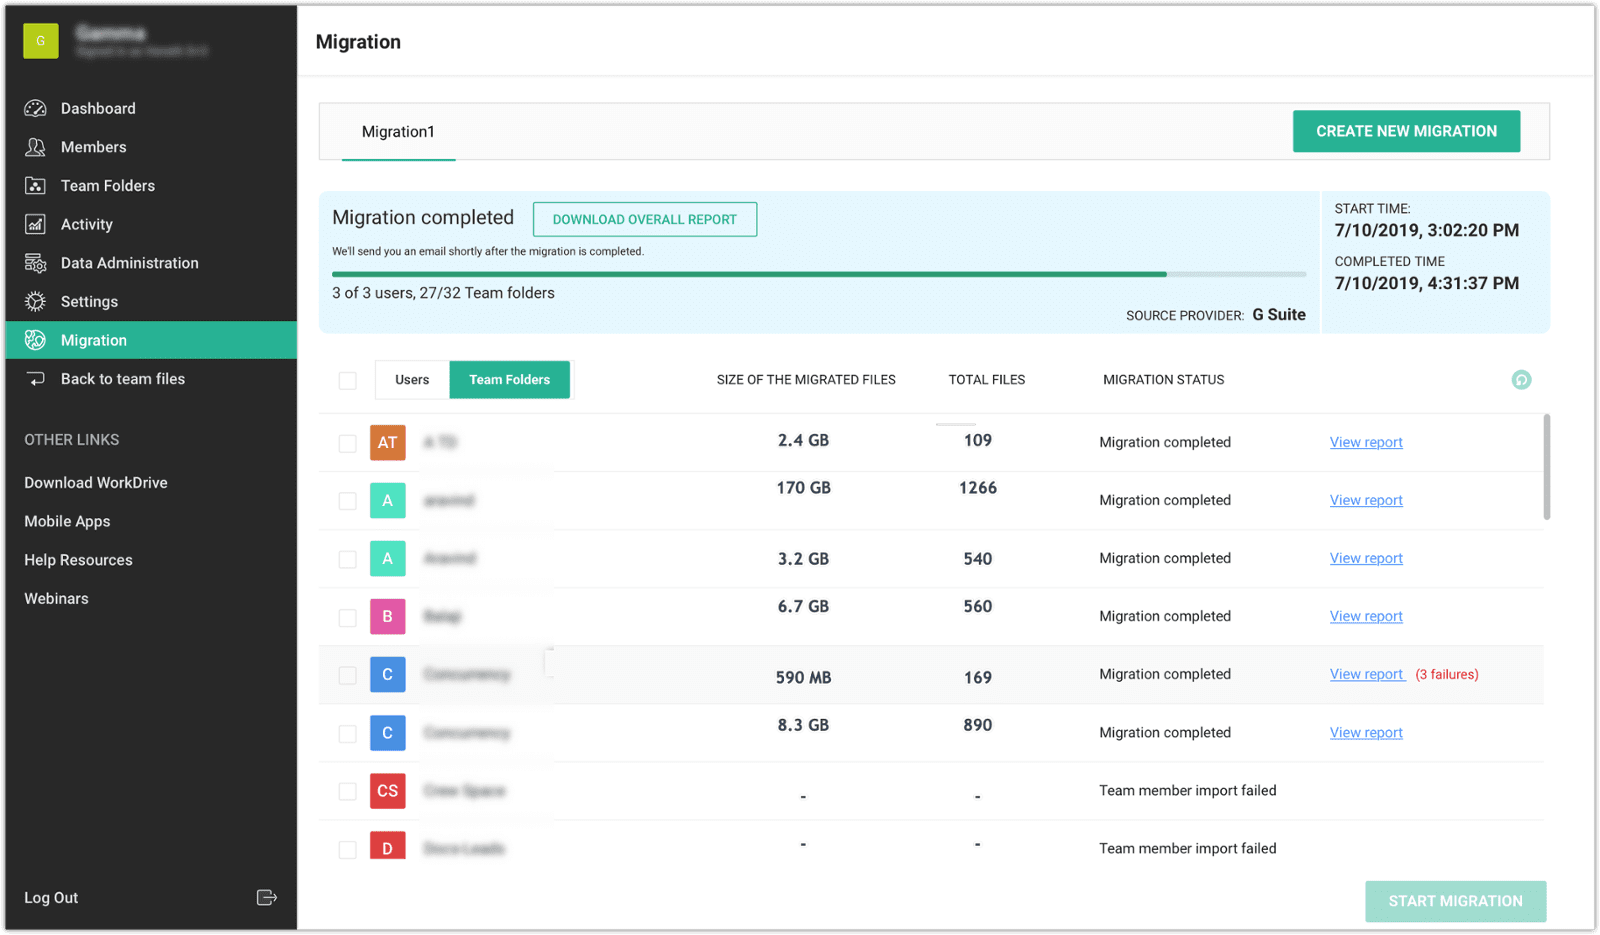The width and height of the screenshot is (1600, 935).
Task: Click the Create New Migration button
Action: pyautogui.click(x=1406, y=132)
